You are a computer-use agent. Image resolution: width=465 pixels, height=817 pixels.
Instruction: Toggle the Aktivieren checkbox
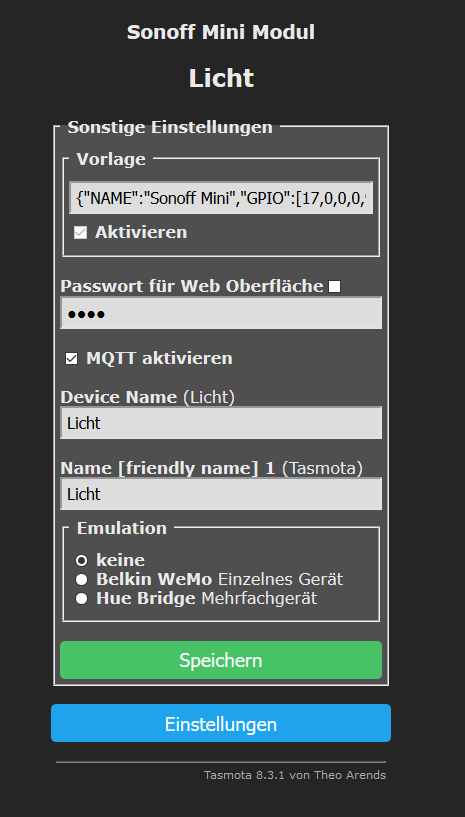(80, 232)
